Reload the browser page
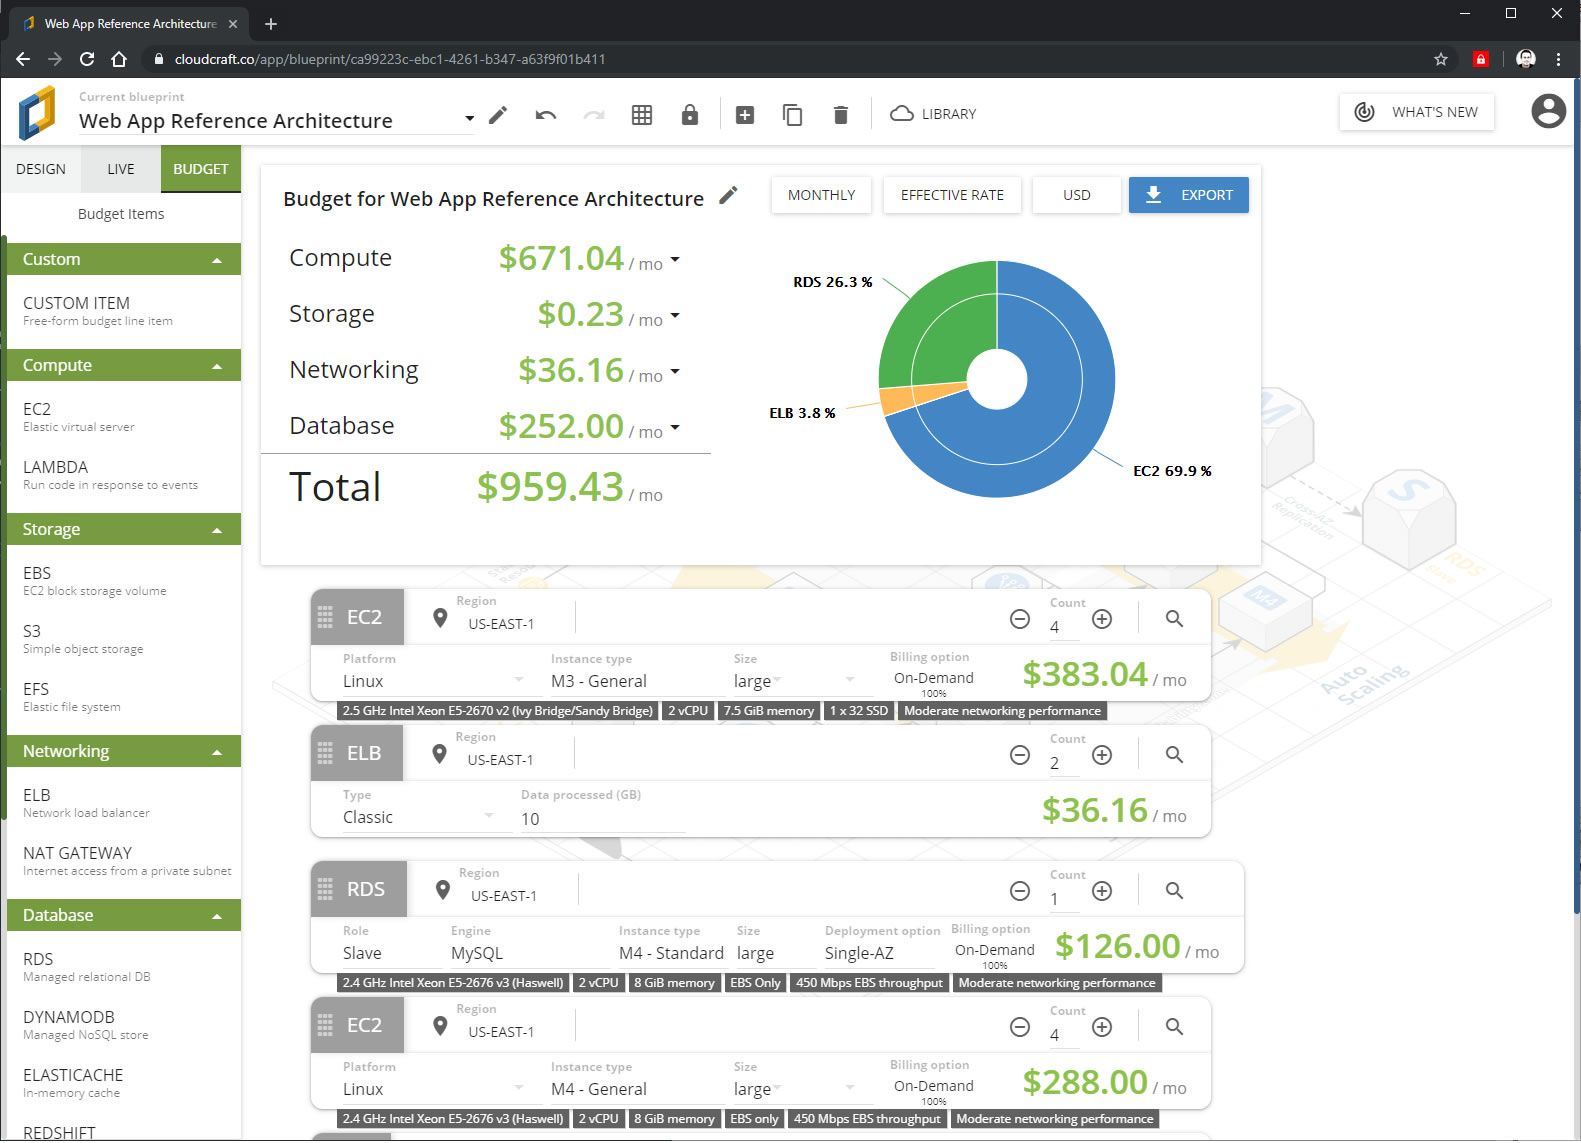Image resolution: width=1581 pixels, height=1143 pixels. click(87, 59)
